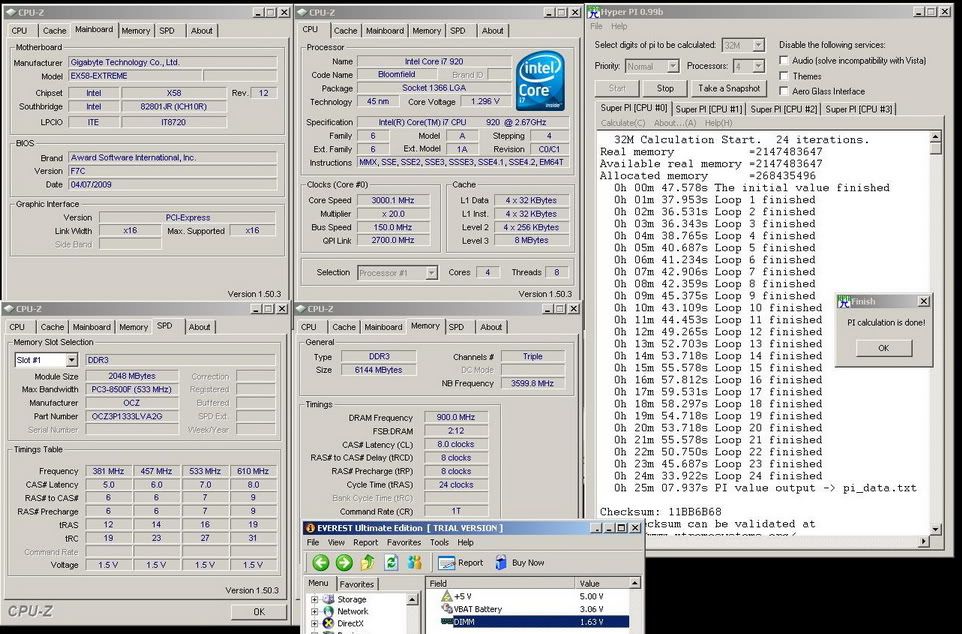Open Report from the EVEREST toolbar

pyautogui.click(x=462, y=563)
